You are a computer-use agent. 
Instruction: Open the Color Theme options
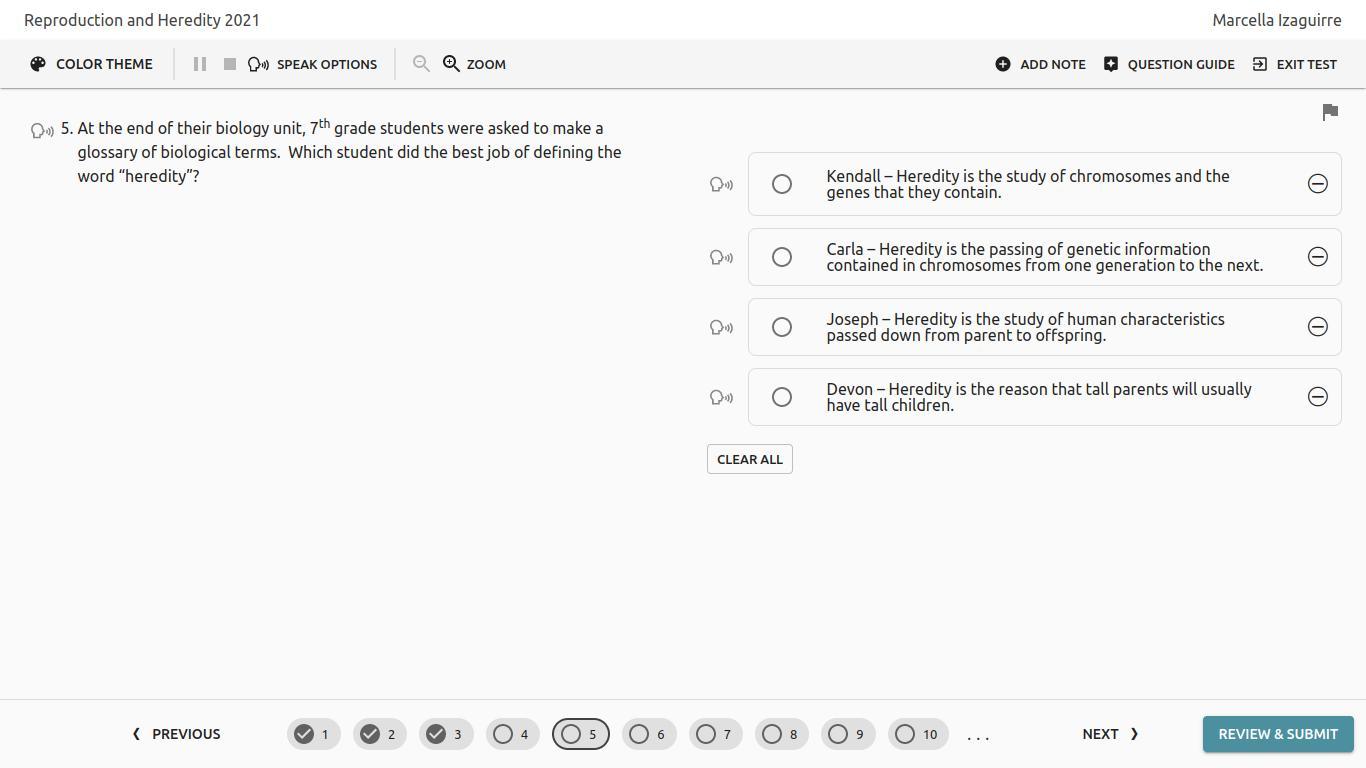(92, 64)
